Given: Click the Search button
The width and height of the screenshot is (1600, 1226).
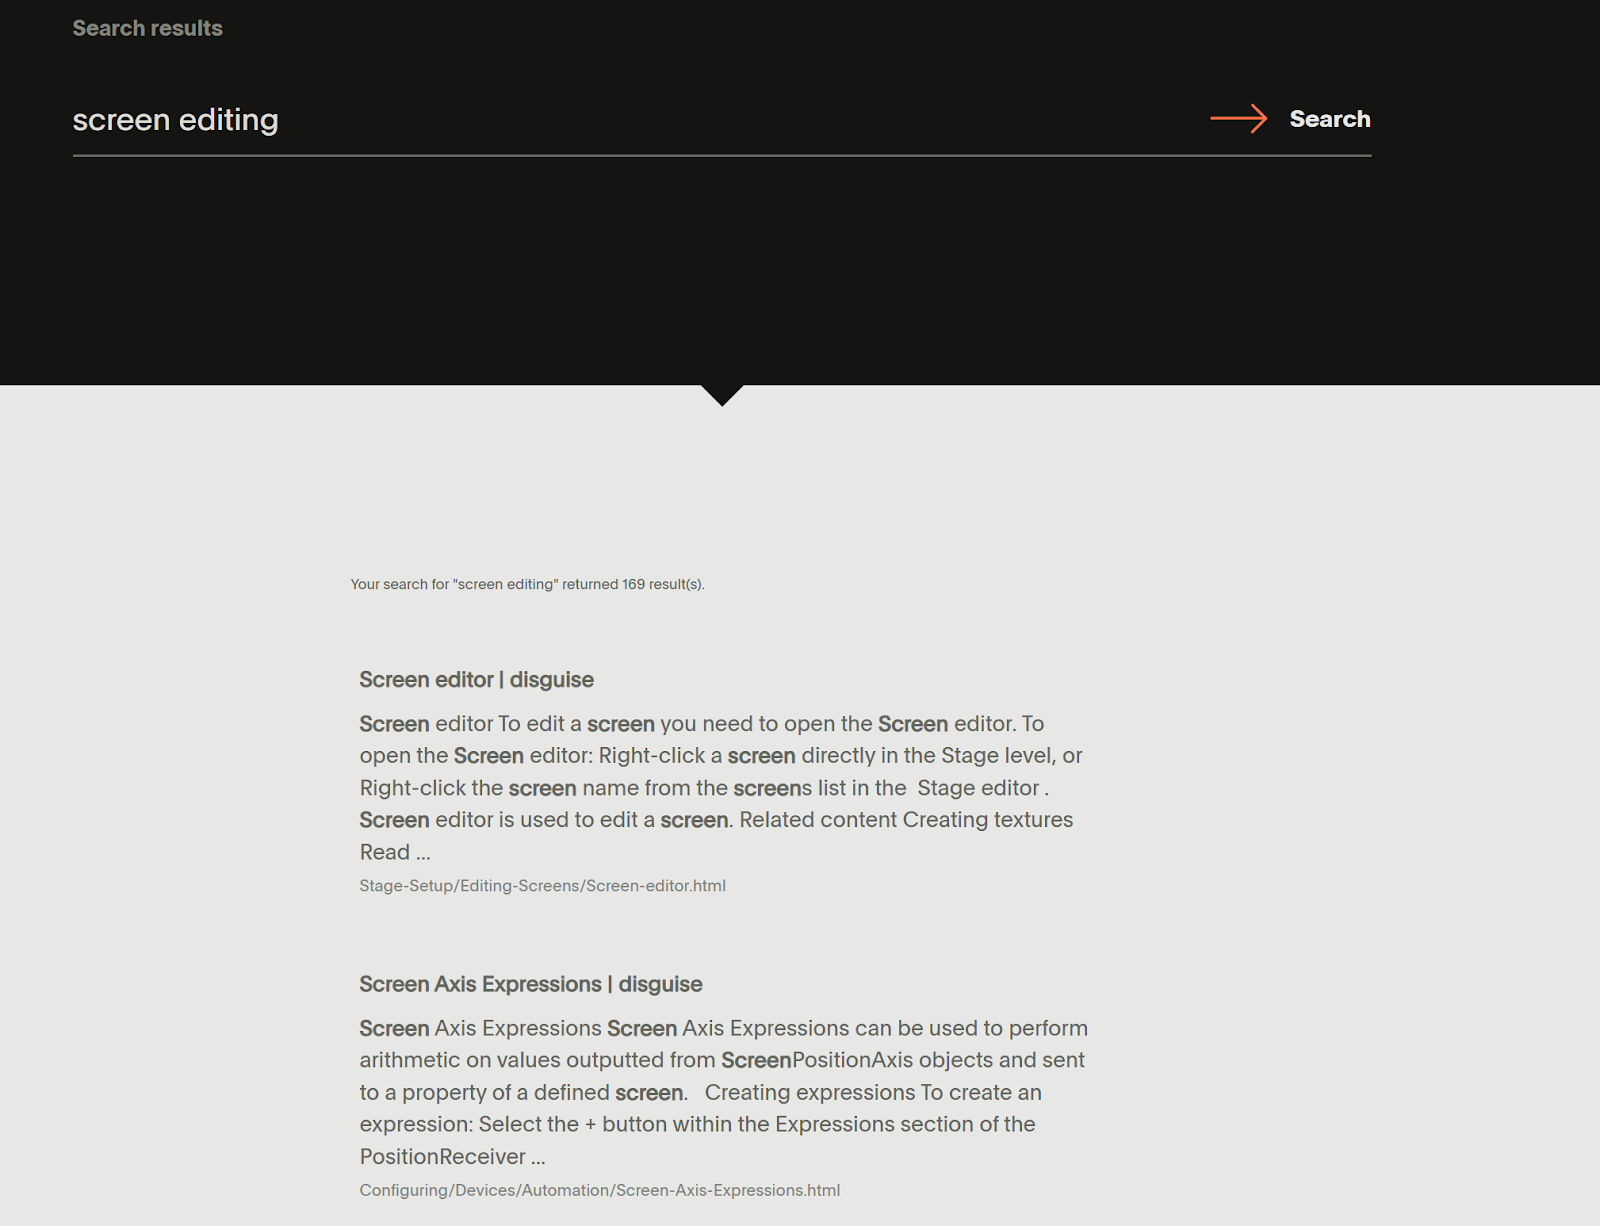Looking at the screenshot, I should click(x=1329, y=119).
